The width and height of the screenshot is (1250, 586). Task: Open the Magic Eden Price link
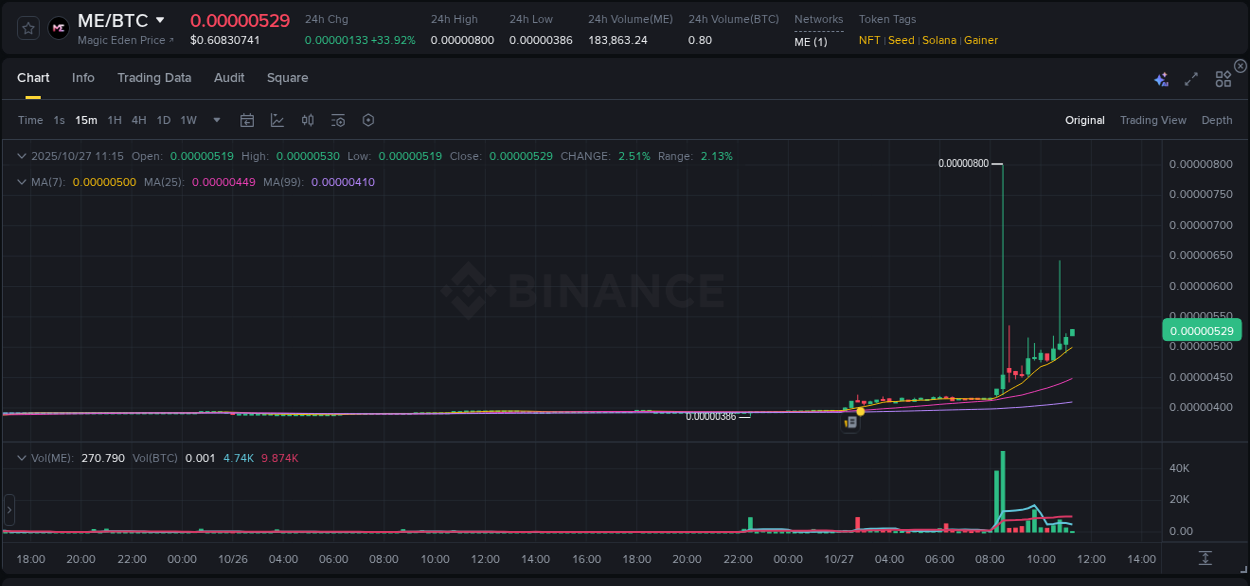124,40
